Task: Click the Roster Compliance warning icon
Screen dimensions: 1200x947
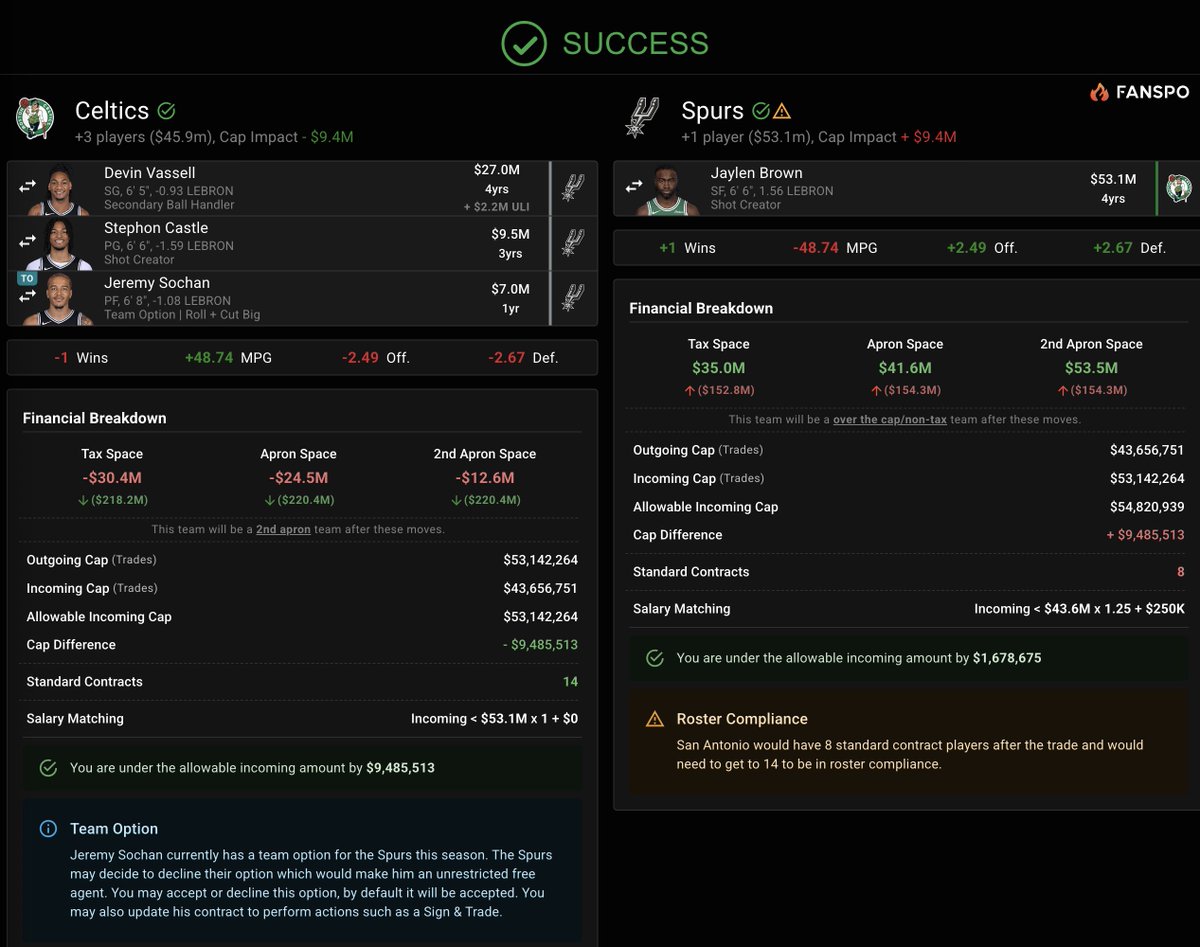Action: [655, 719]
